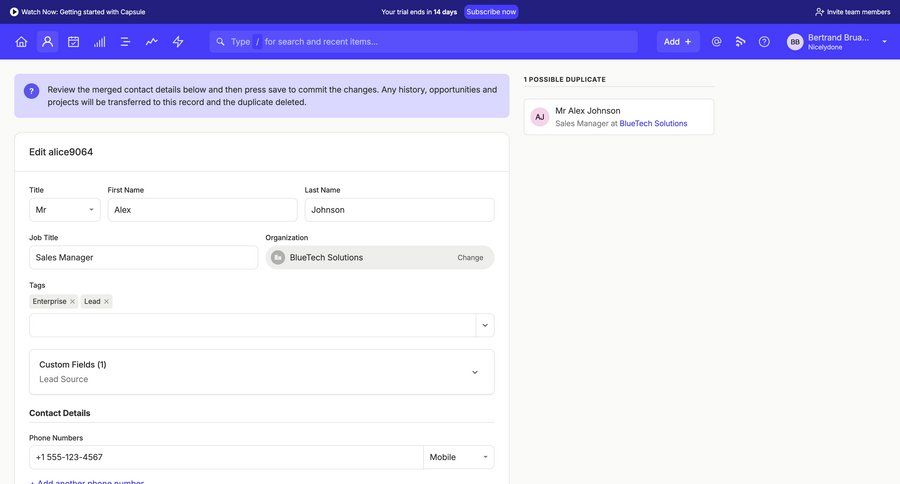Screen dimensions: 900x484
Task: Remove the Enterprise tag
Action: (x=72, y=302)
